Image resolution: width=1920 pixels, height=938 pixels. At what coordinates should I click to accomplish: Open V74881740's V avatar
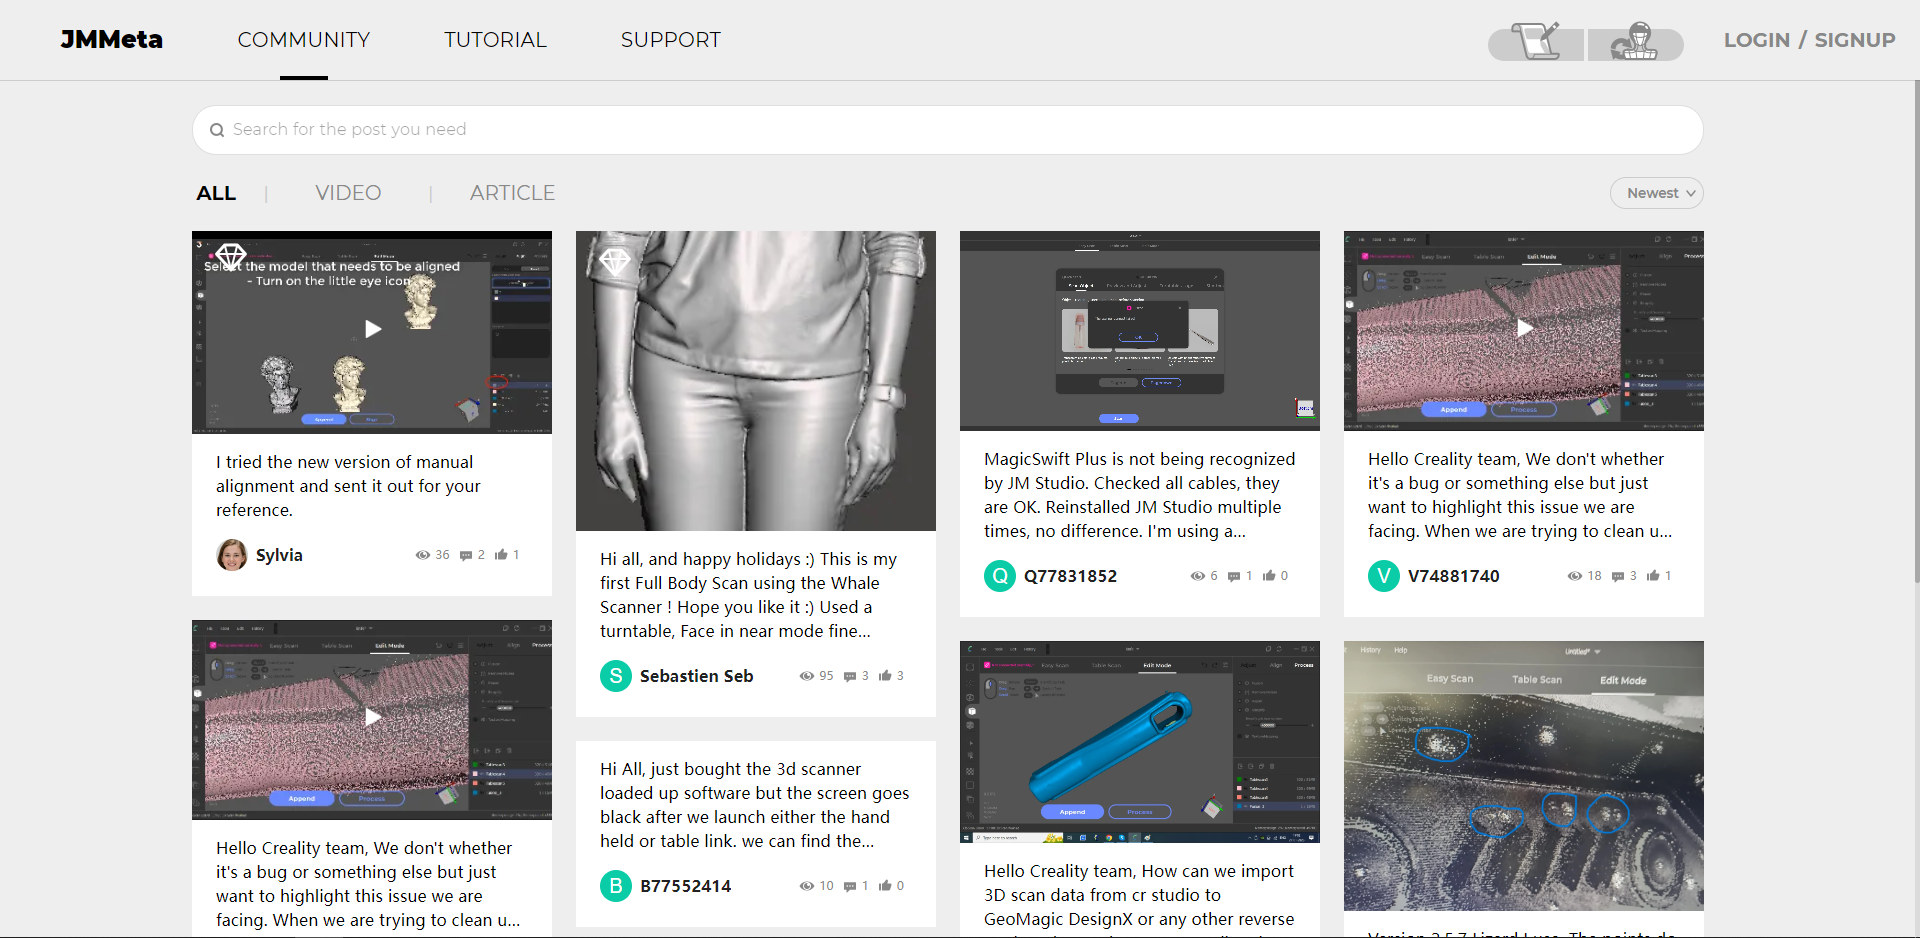tap(1384, 576)
